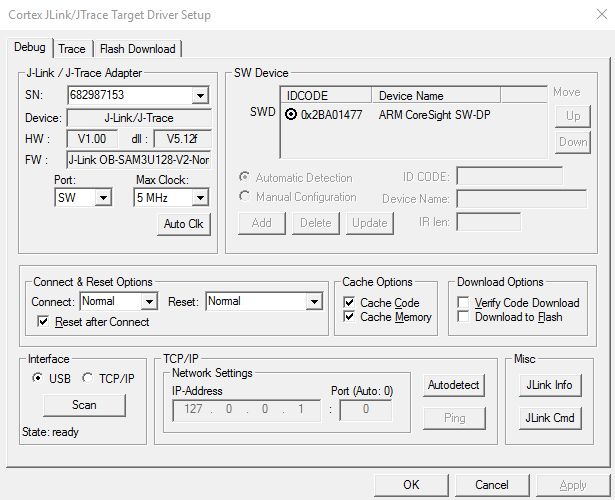Click the Scan button
The height and width of the screenshot is (500, 615).
point(84,405)
